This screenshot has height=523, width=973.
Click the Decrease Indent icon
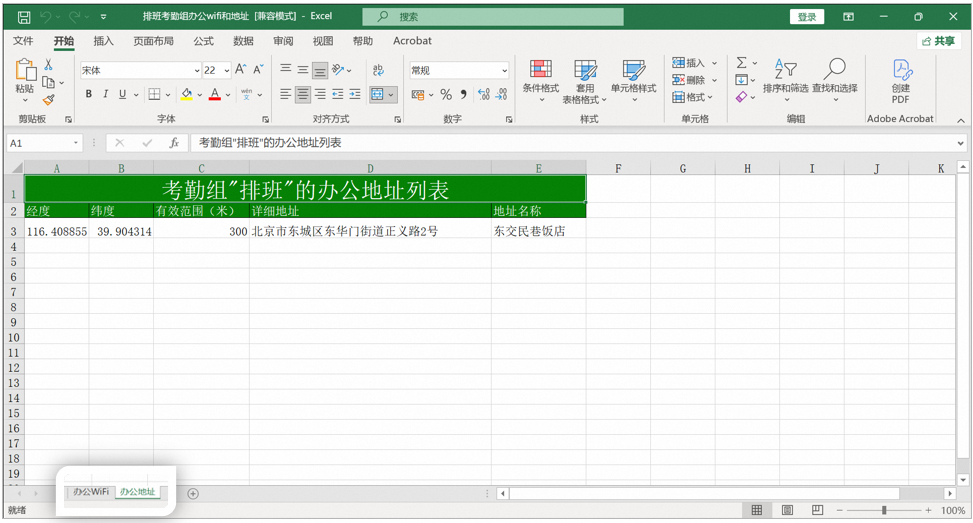click(x=338, y=94)
